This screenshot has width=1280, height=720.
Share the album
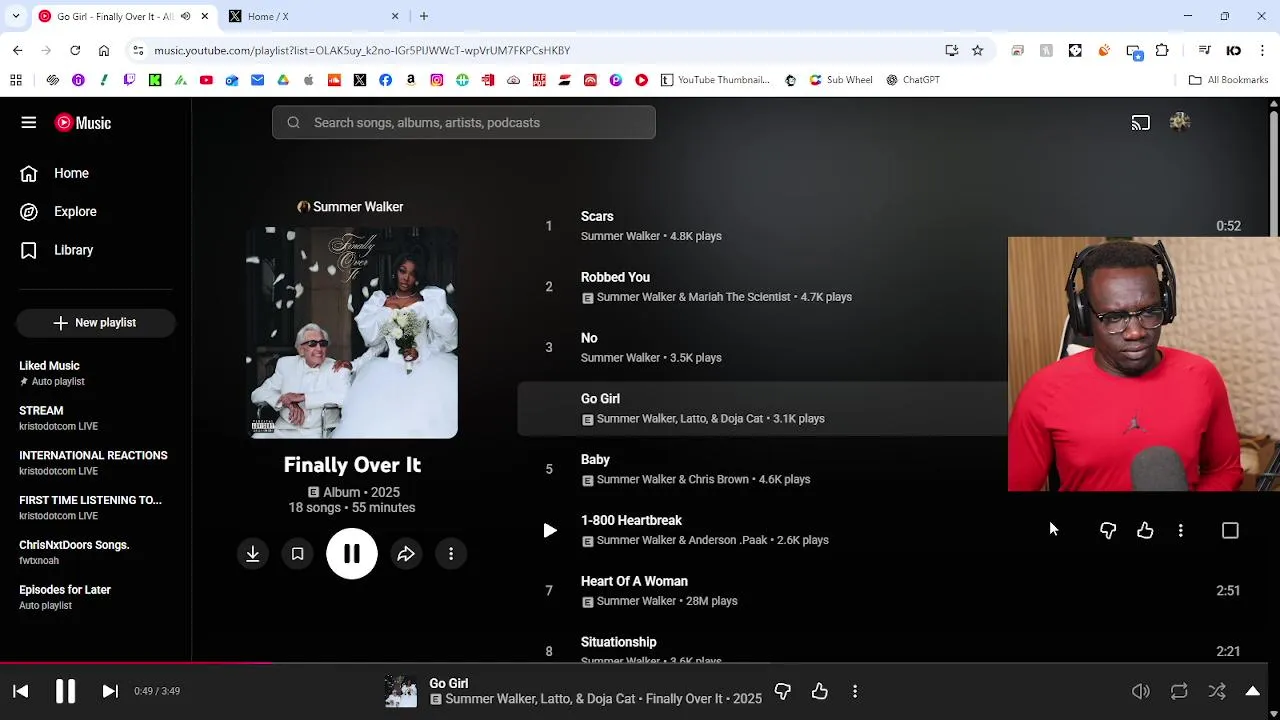406,554
